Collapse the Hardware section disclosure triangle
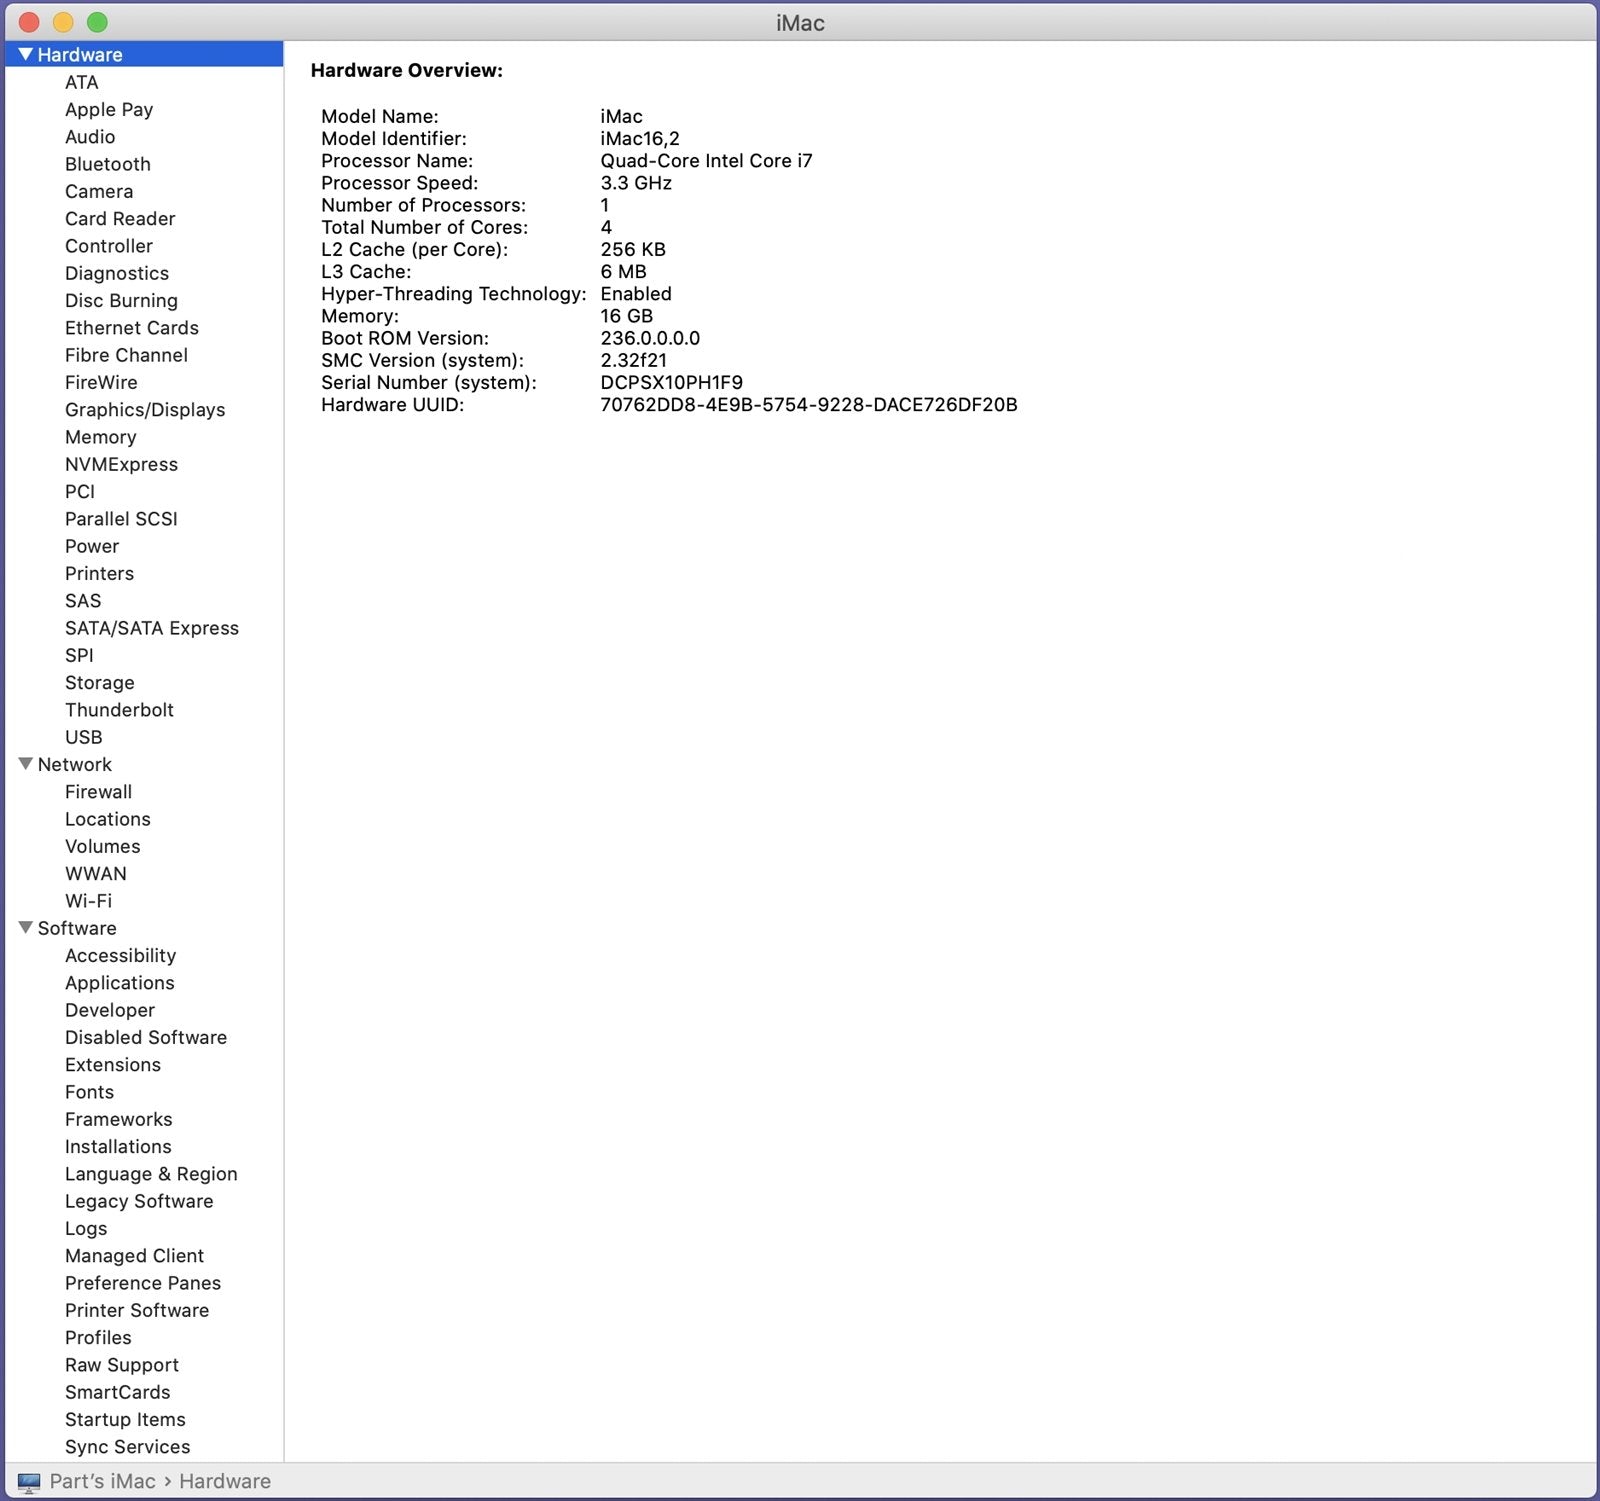The image size is (1600, 1501). (26, 54)
